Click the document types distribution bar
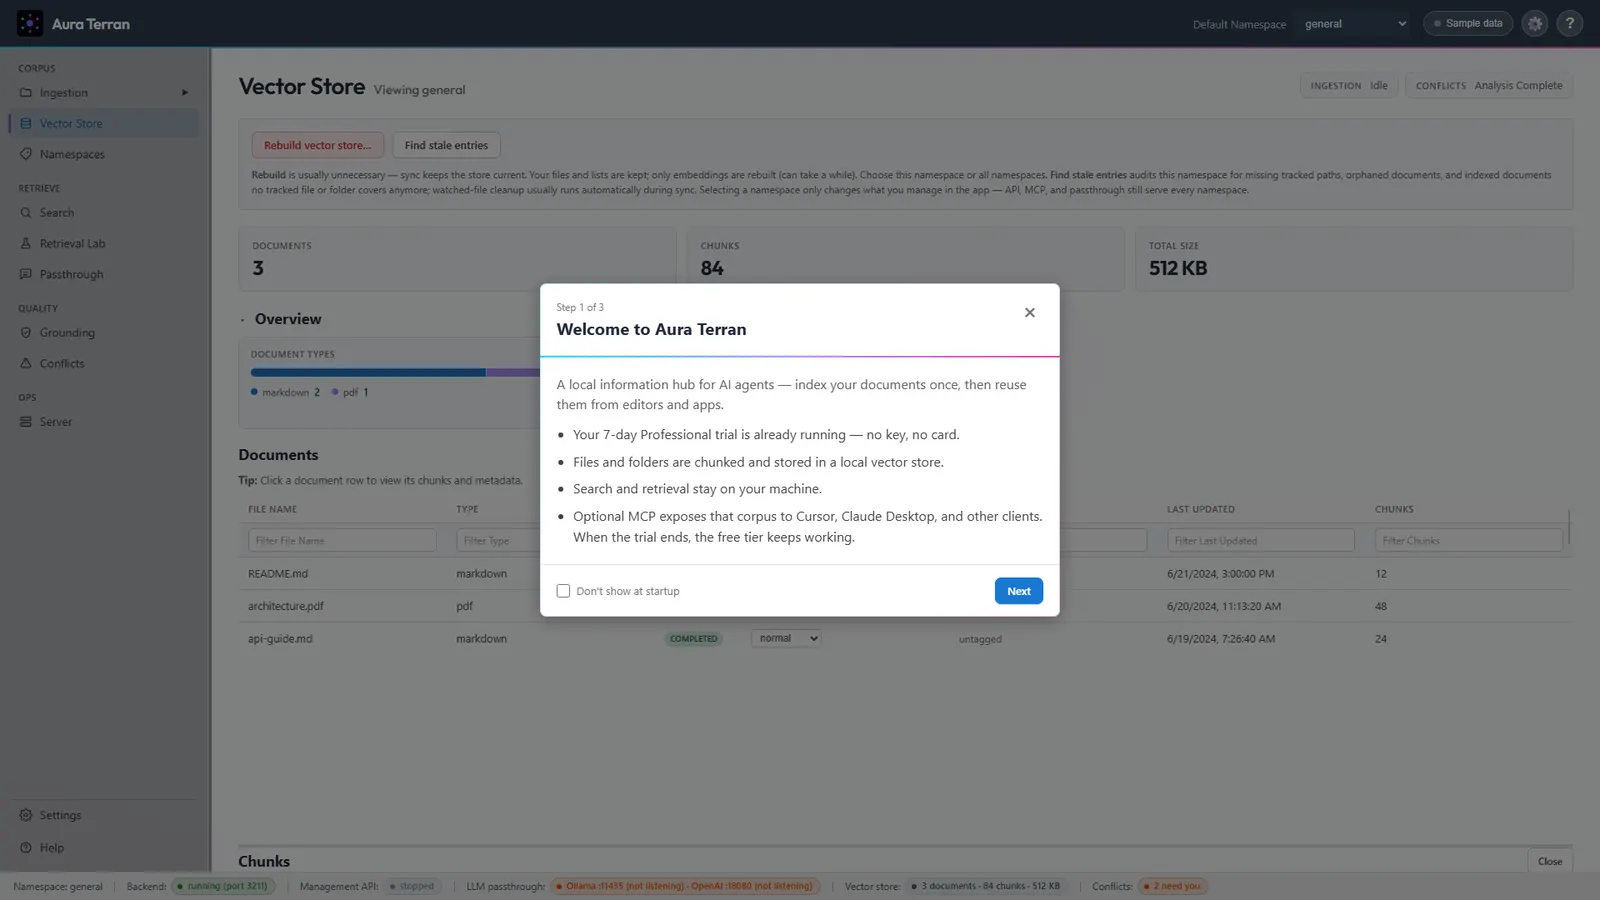This screenshot has width=1600, height=900. pos(395,372)
